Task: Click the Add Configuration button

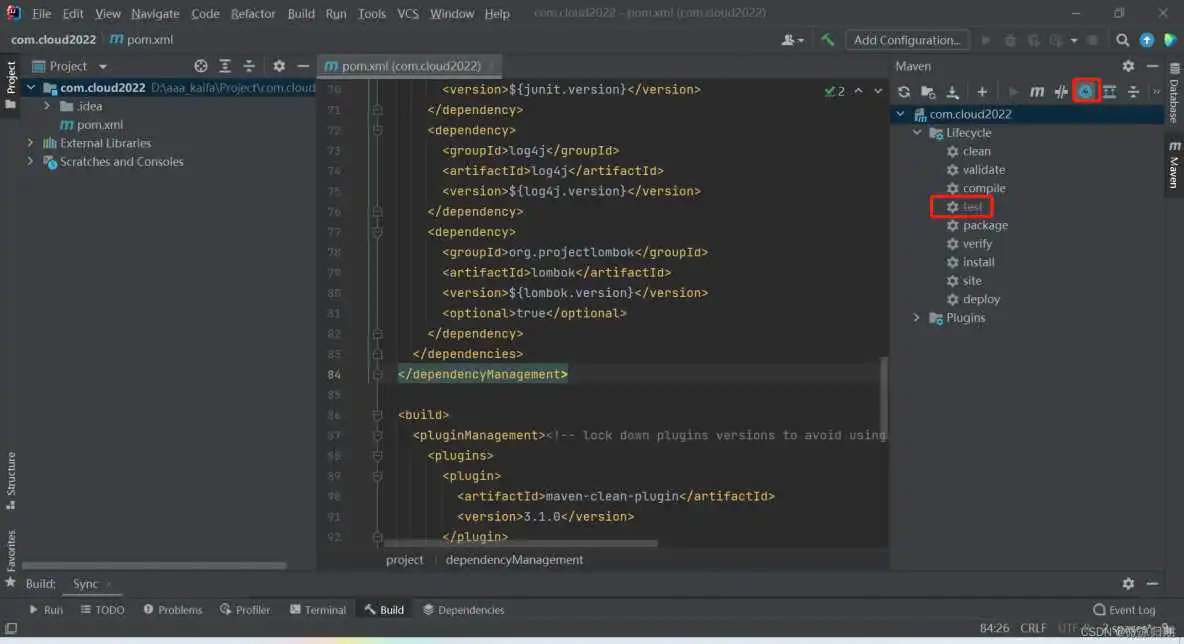Action: pos(907,40)
